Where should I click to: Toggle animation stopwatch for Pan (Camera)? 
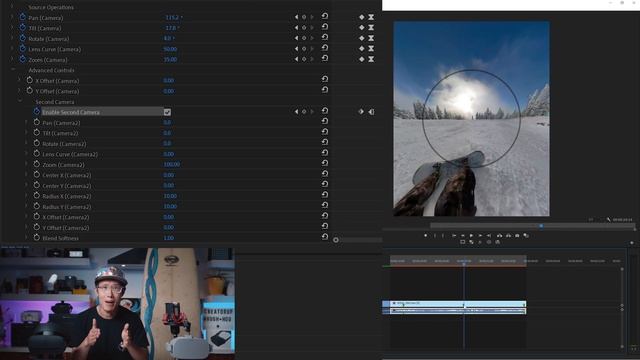[x=22, y=17]
